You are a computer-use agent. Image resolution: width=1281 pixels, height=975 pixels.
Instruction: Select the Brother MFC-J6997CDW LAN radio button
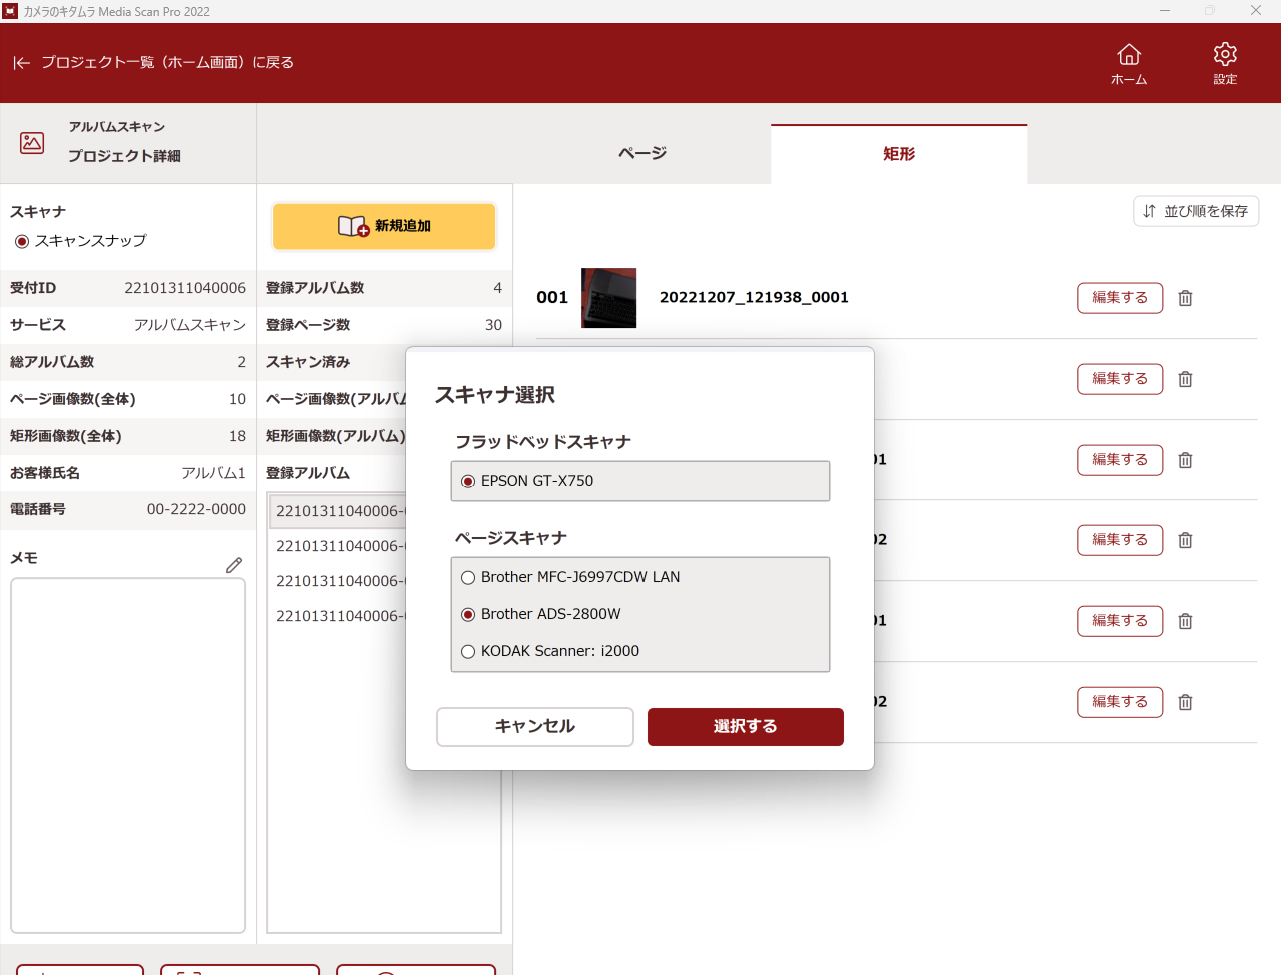(x=467, y=577)
